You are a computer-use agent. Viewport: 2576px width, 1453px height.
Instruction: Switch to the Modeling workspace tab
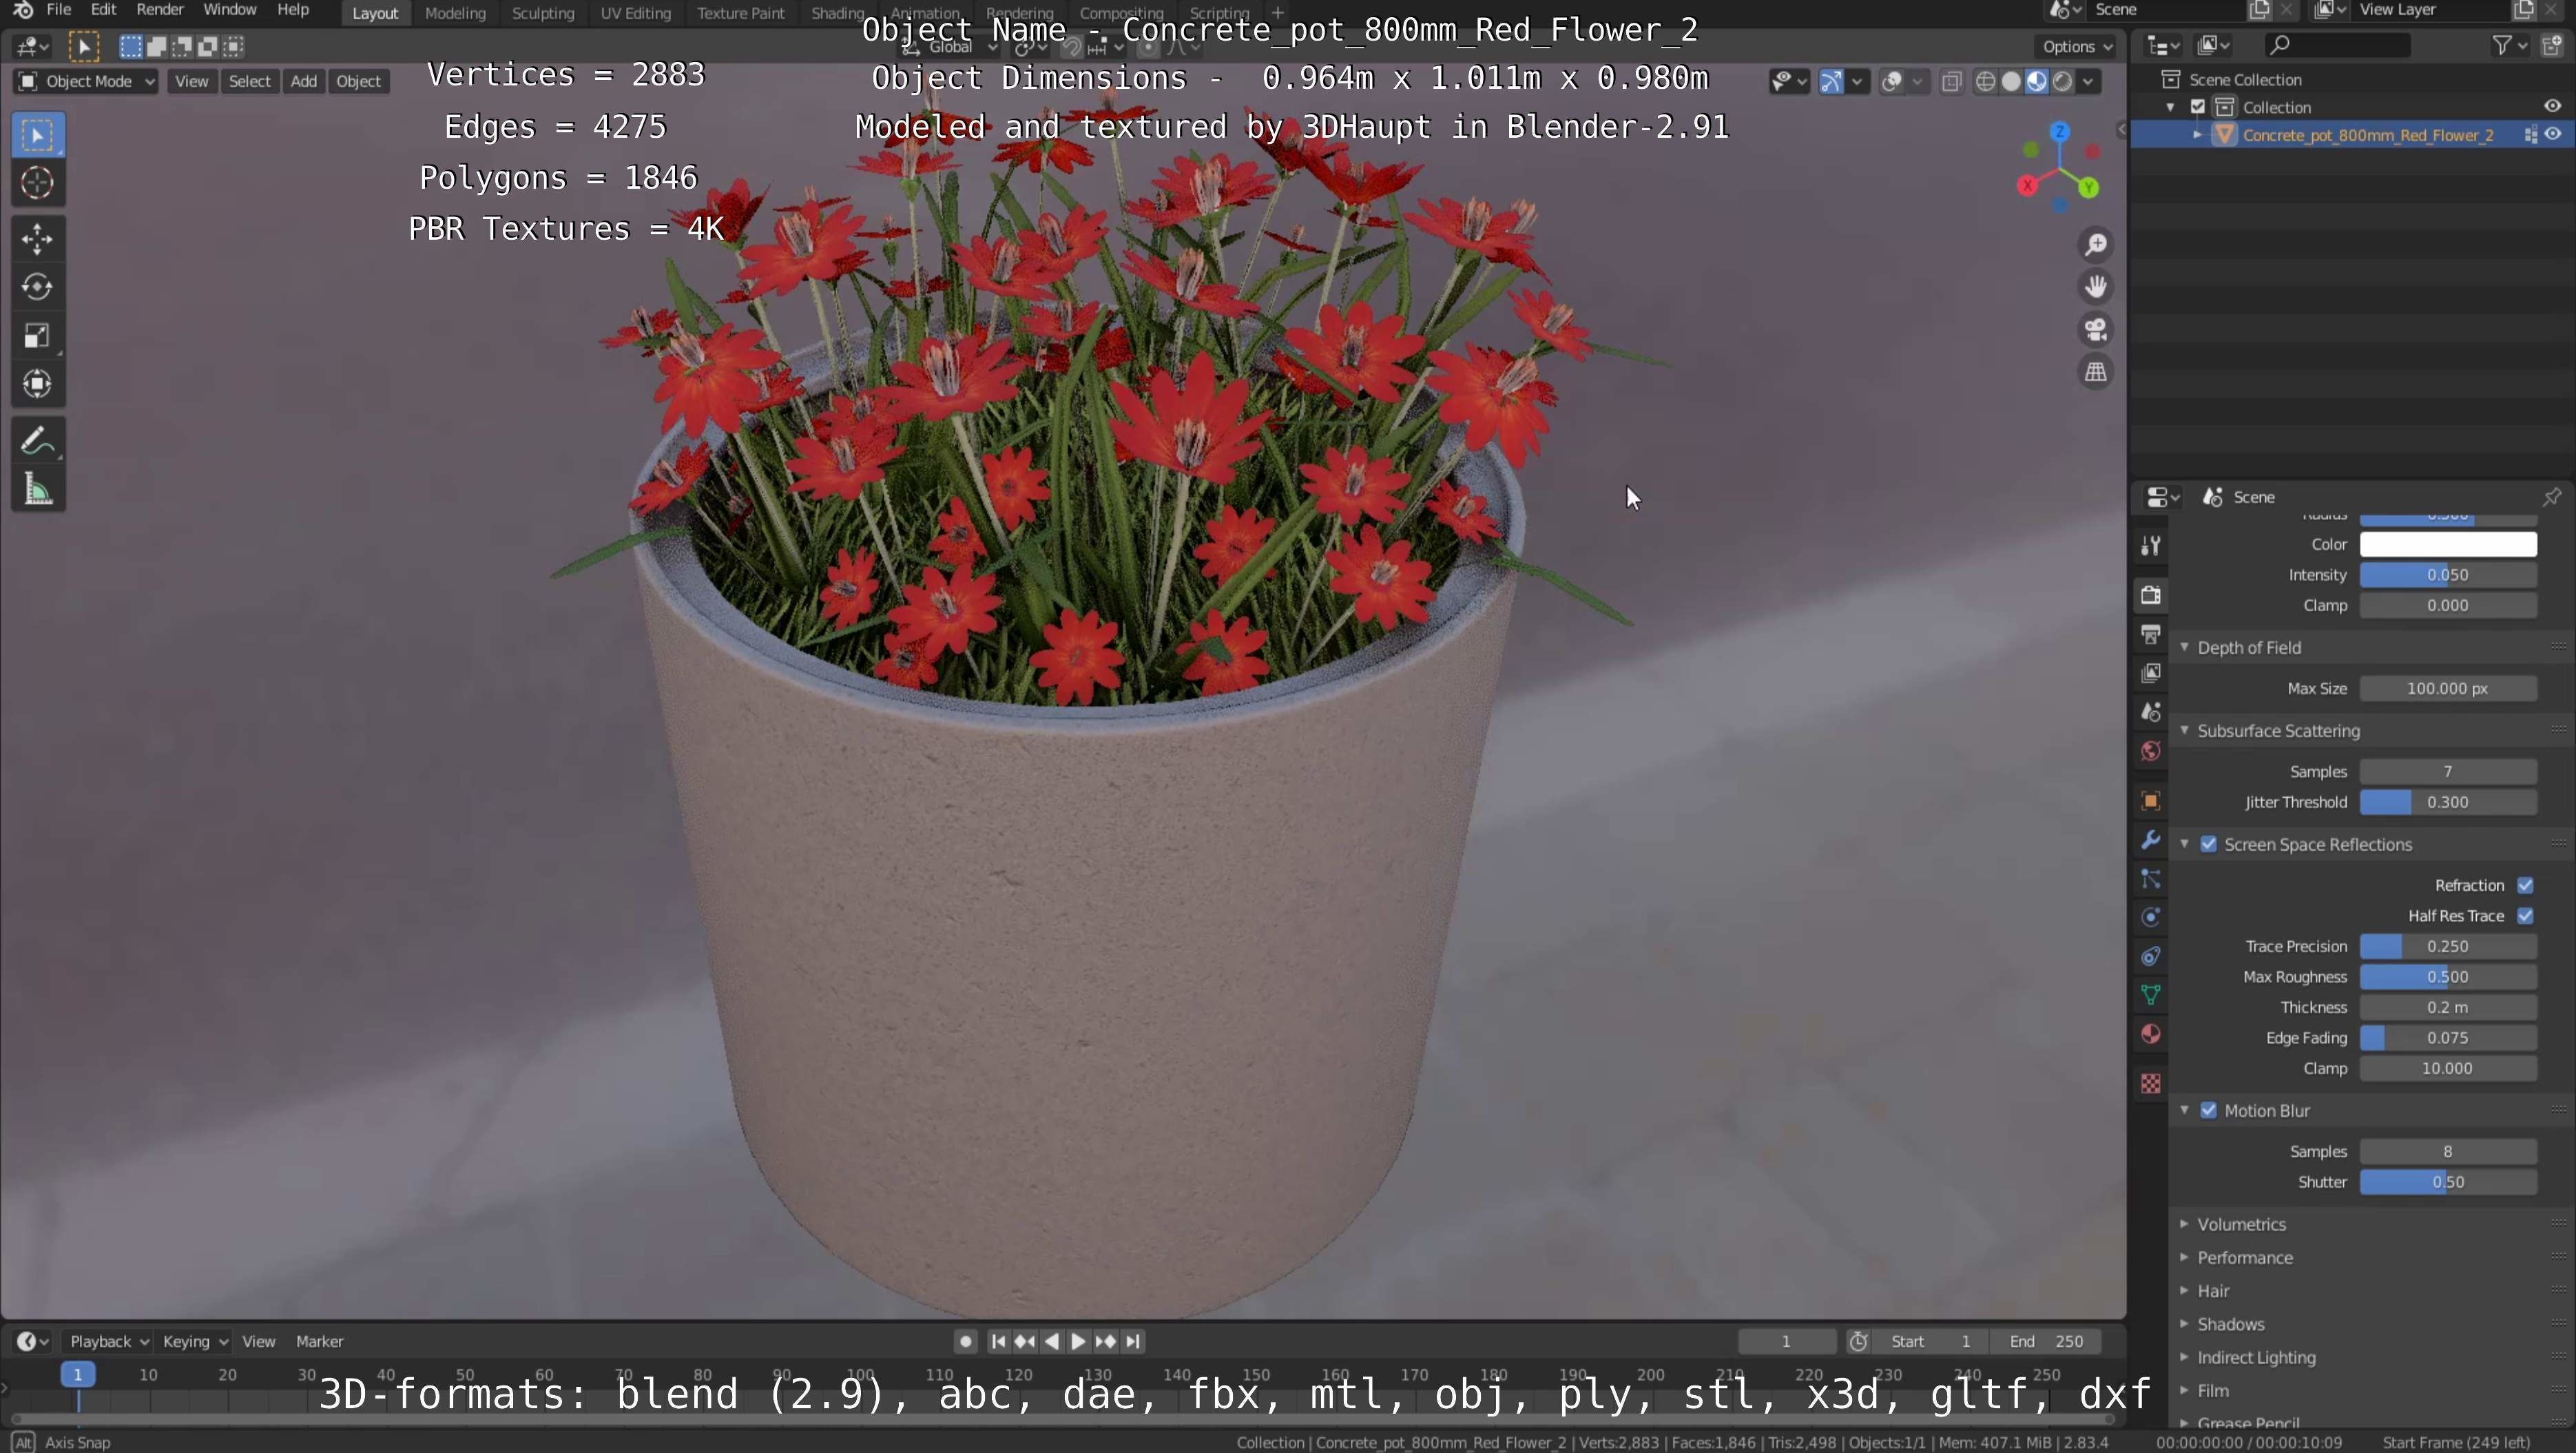[x=455, y=13]
